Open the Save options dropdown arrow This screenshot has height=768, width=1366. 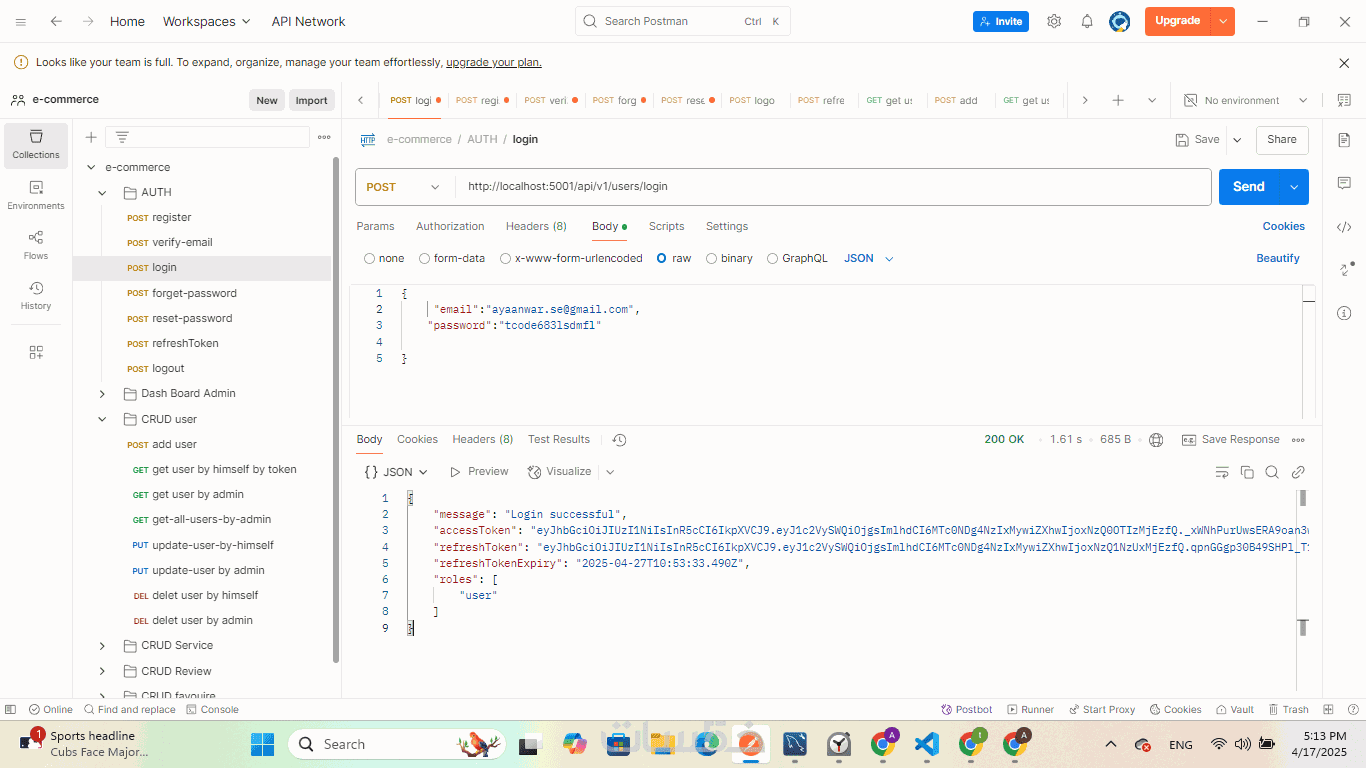1237,140
